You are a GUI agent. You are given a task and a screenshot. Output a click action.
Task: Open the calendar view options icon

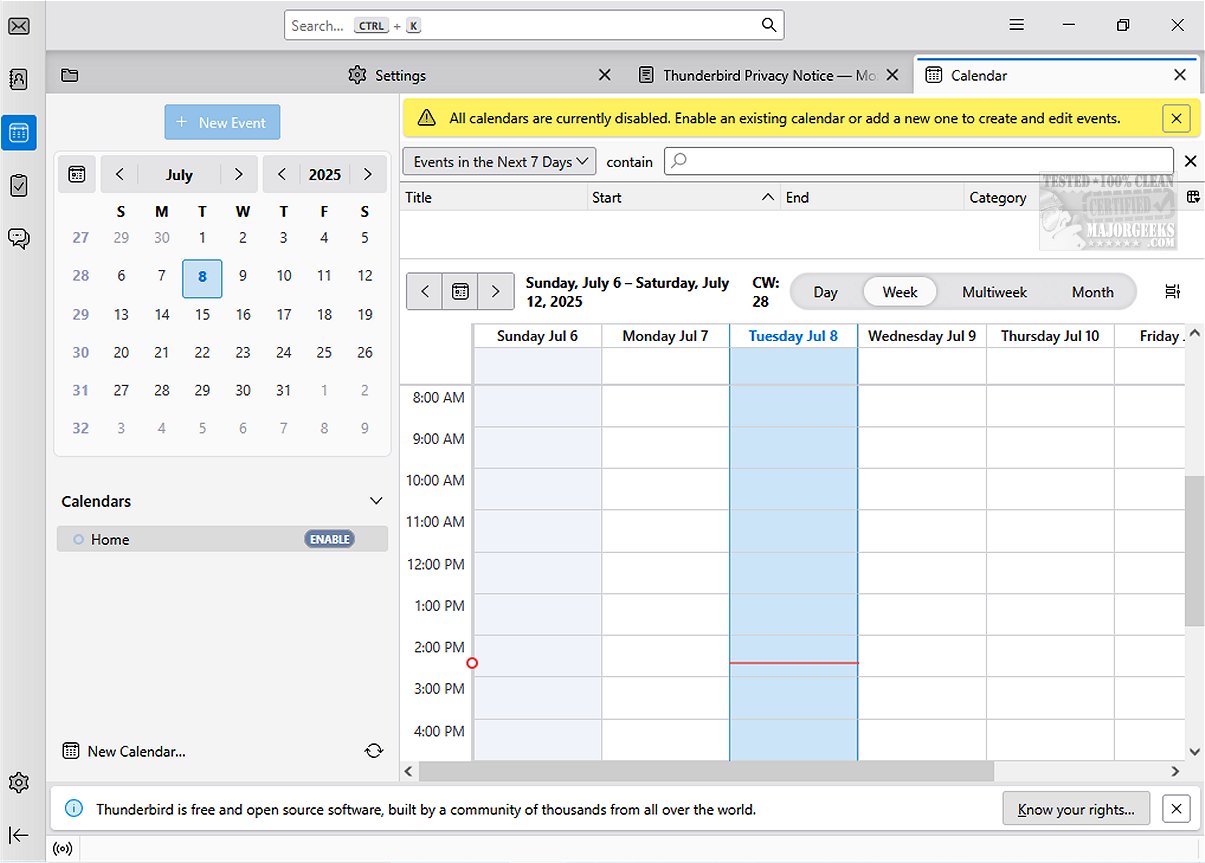pyautogui.click(x=1173, y=291)
